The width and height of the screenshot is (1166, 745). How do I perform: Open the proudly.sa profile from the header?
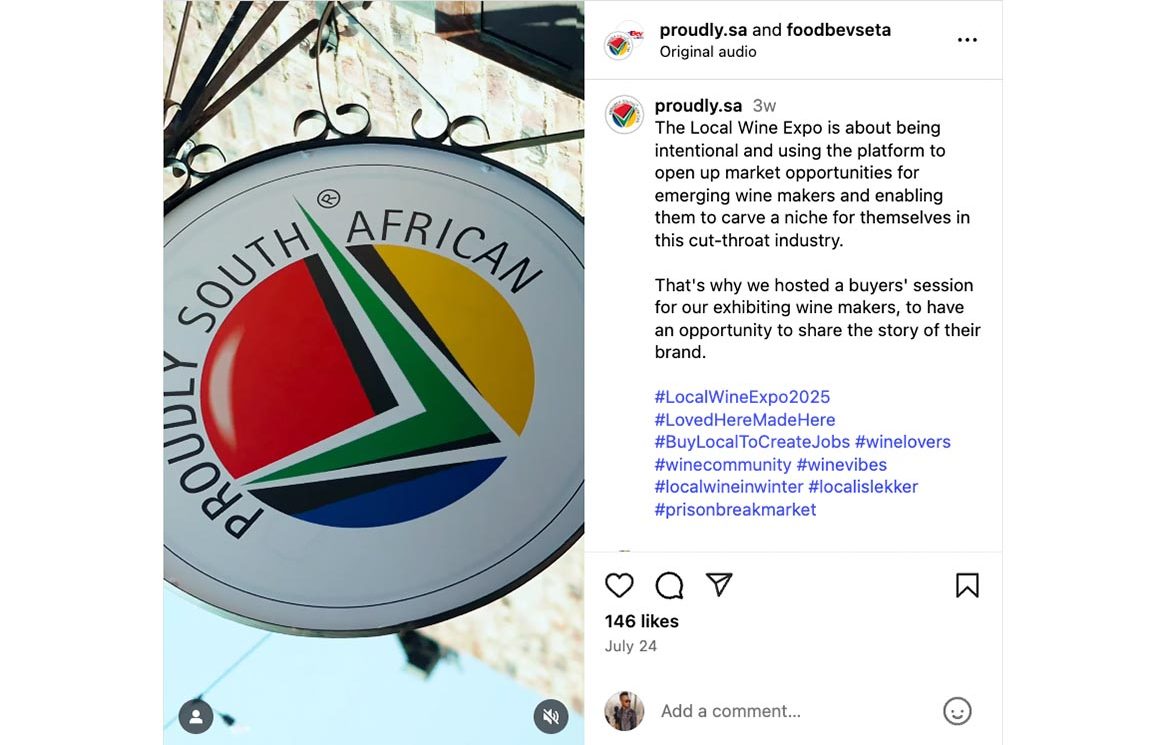pyautogui.click(x=703, y=30)
